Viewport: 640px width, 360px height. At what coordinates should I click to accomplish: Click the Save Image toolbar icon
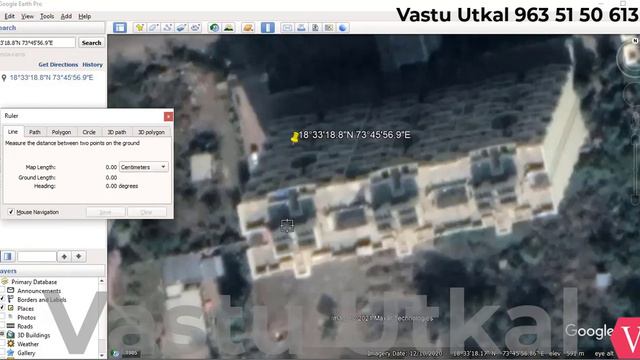point(315,28)
